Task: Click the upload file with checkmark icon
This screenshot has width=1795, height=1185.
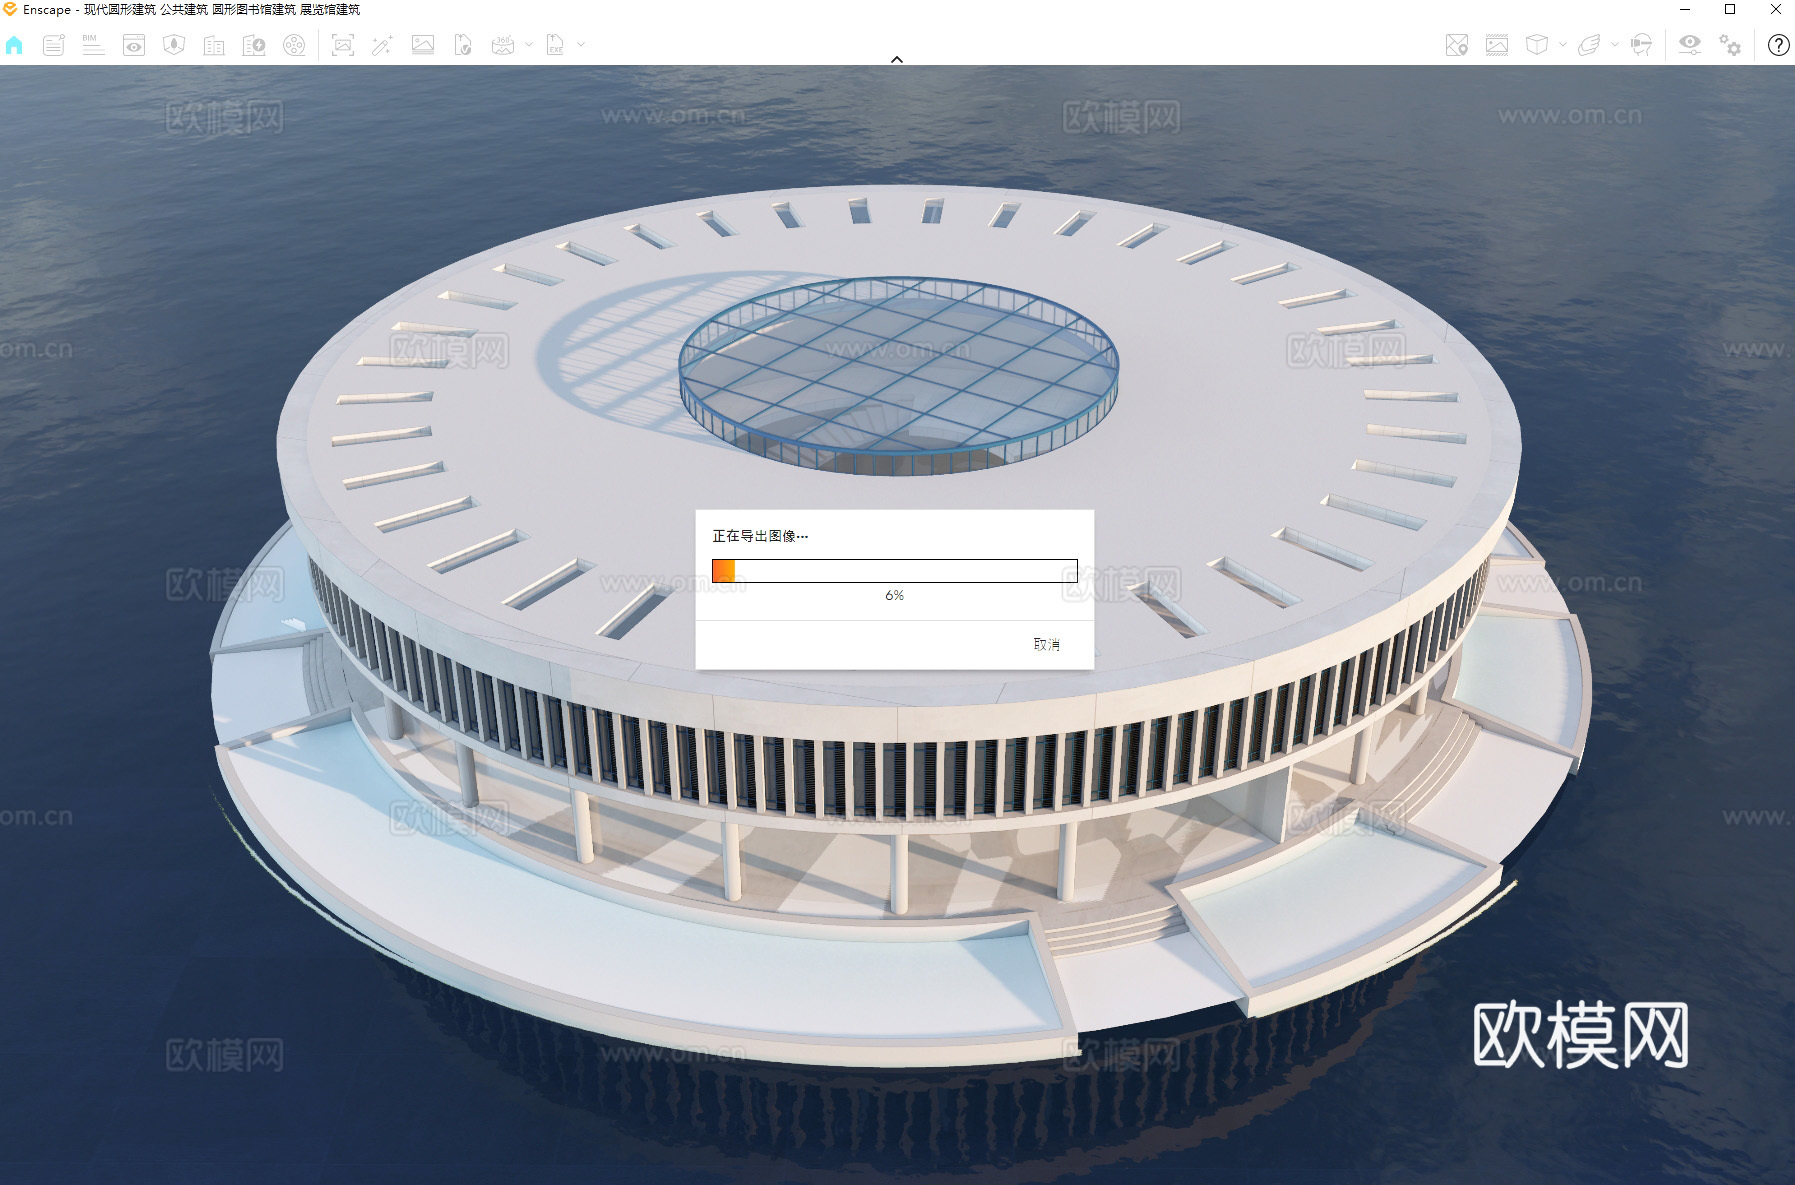Action: coord(463,45)
